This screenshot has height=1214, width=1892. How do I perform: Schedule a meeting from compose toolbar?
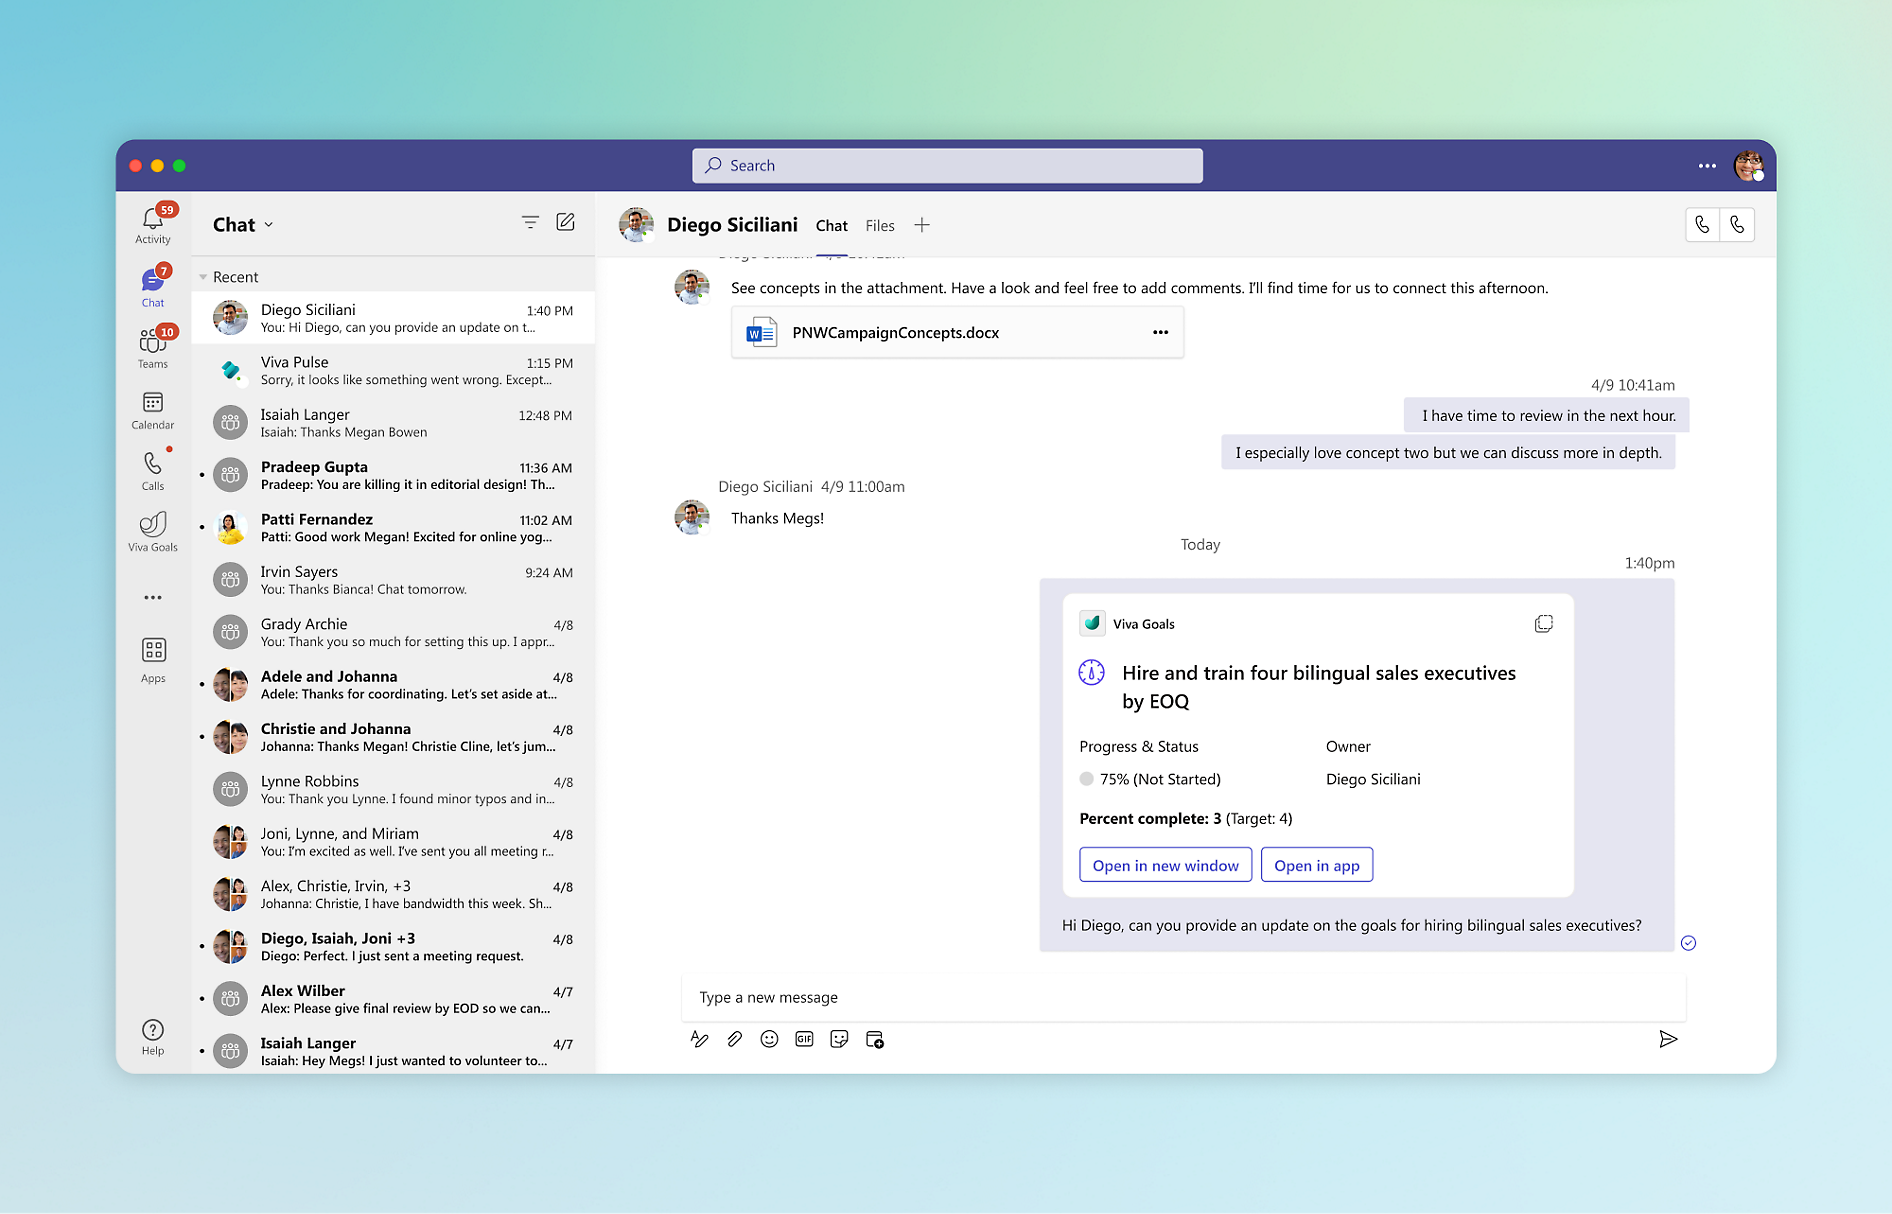tap(875, 1040)
